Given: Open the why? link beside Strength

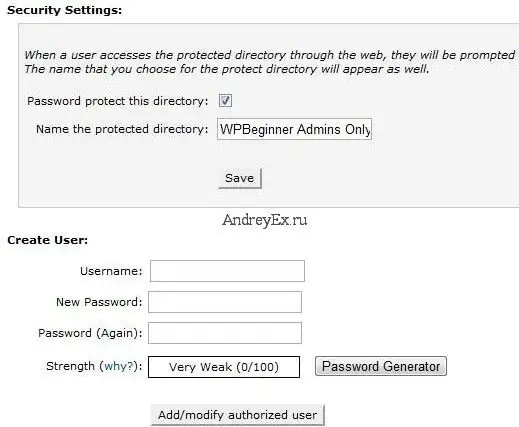Looking at the screenshot, I should (119, 366).
